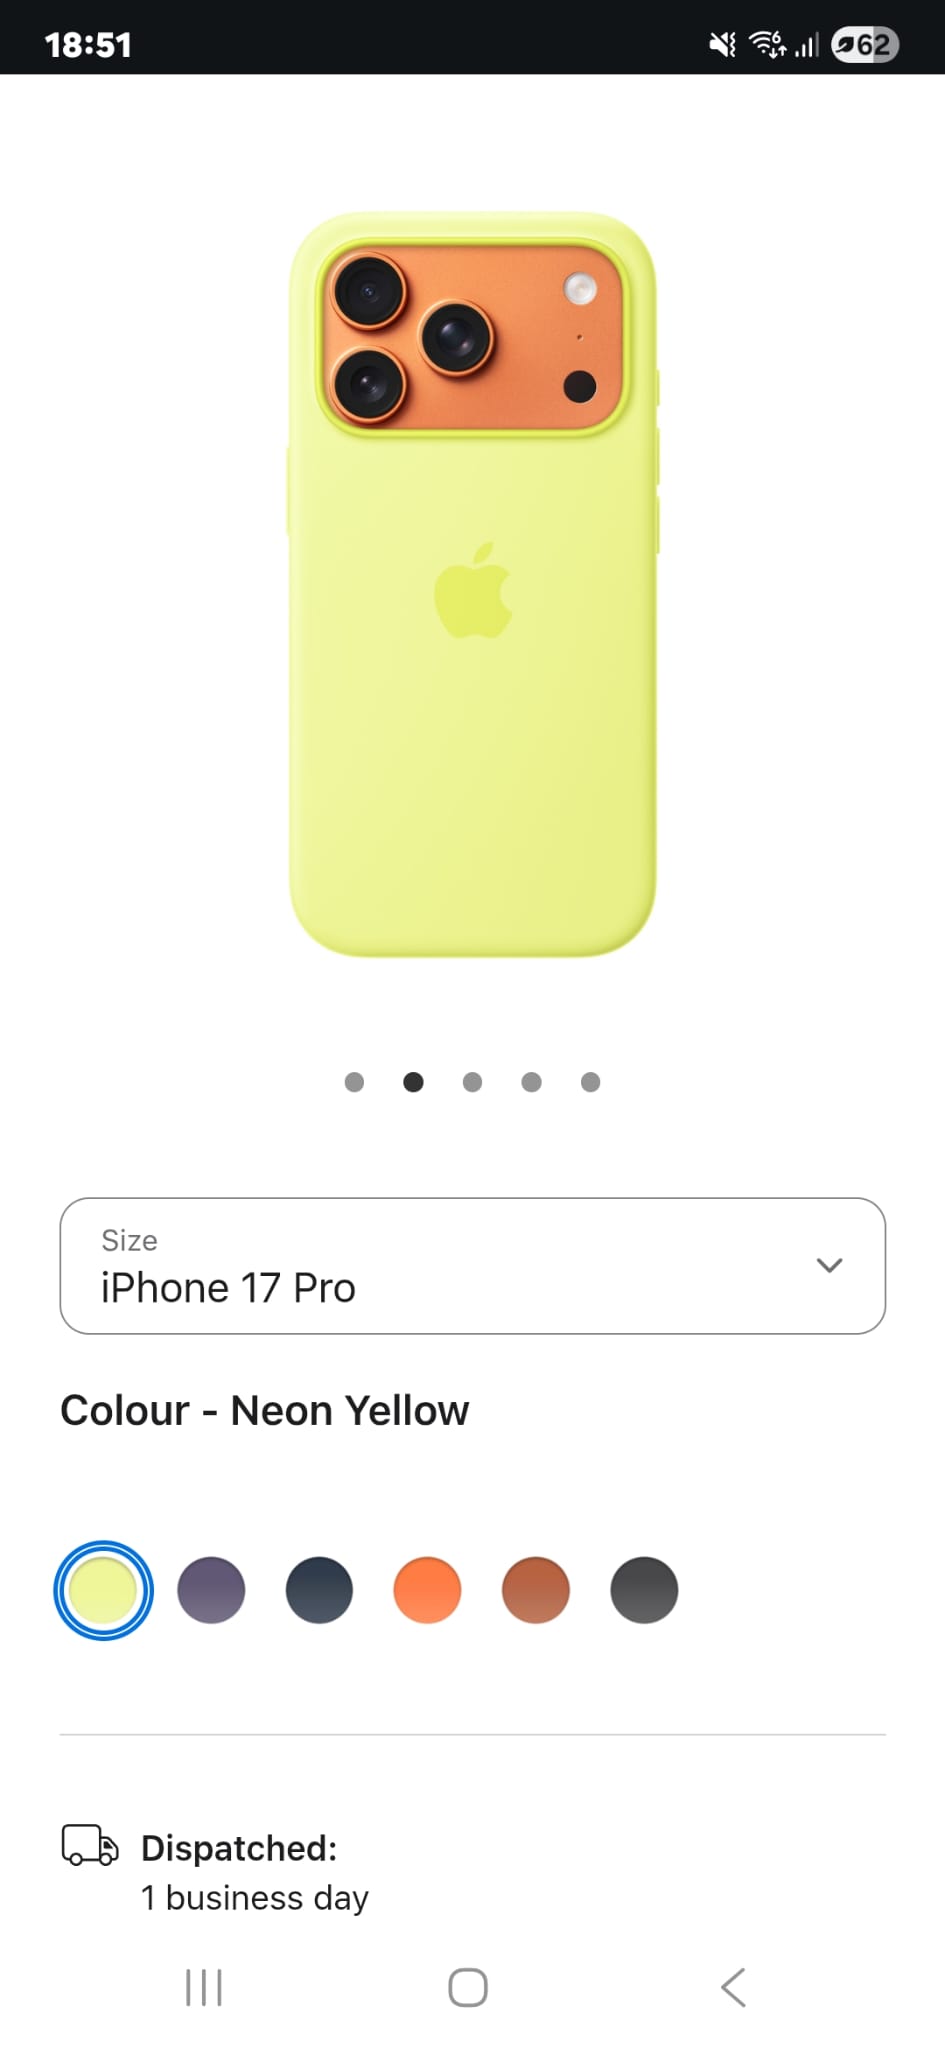Choose the purple colour swatch

click(x=211, y=1590)
